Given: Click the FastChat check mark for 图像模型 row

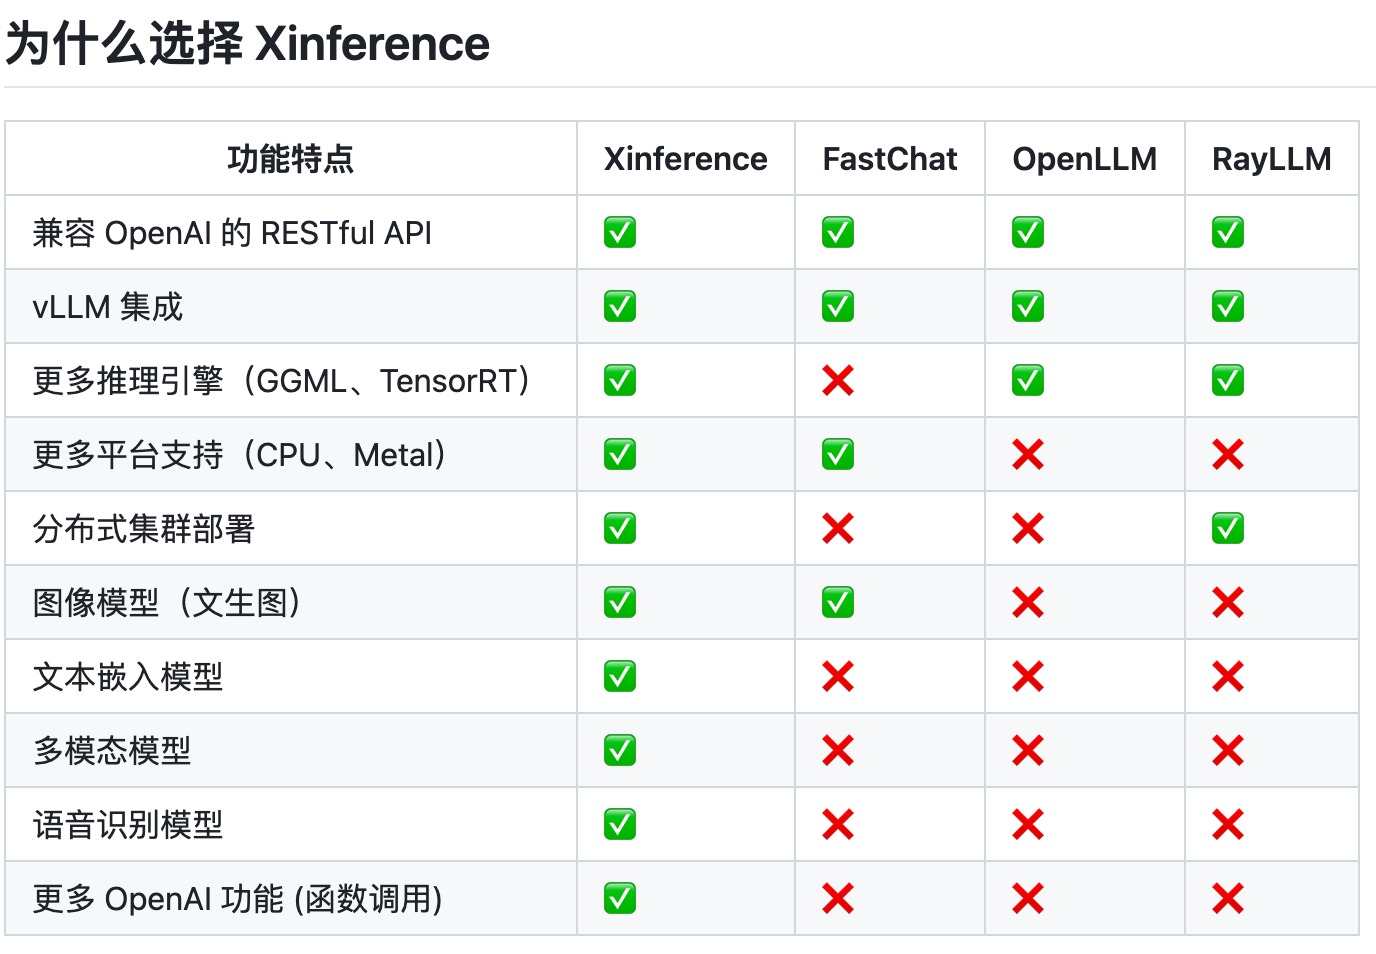Looking at the screenshot, I should [838, 602].
